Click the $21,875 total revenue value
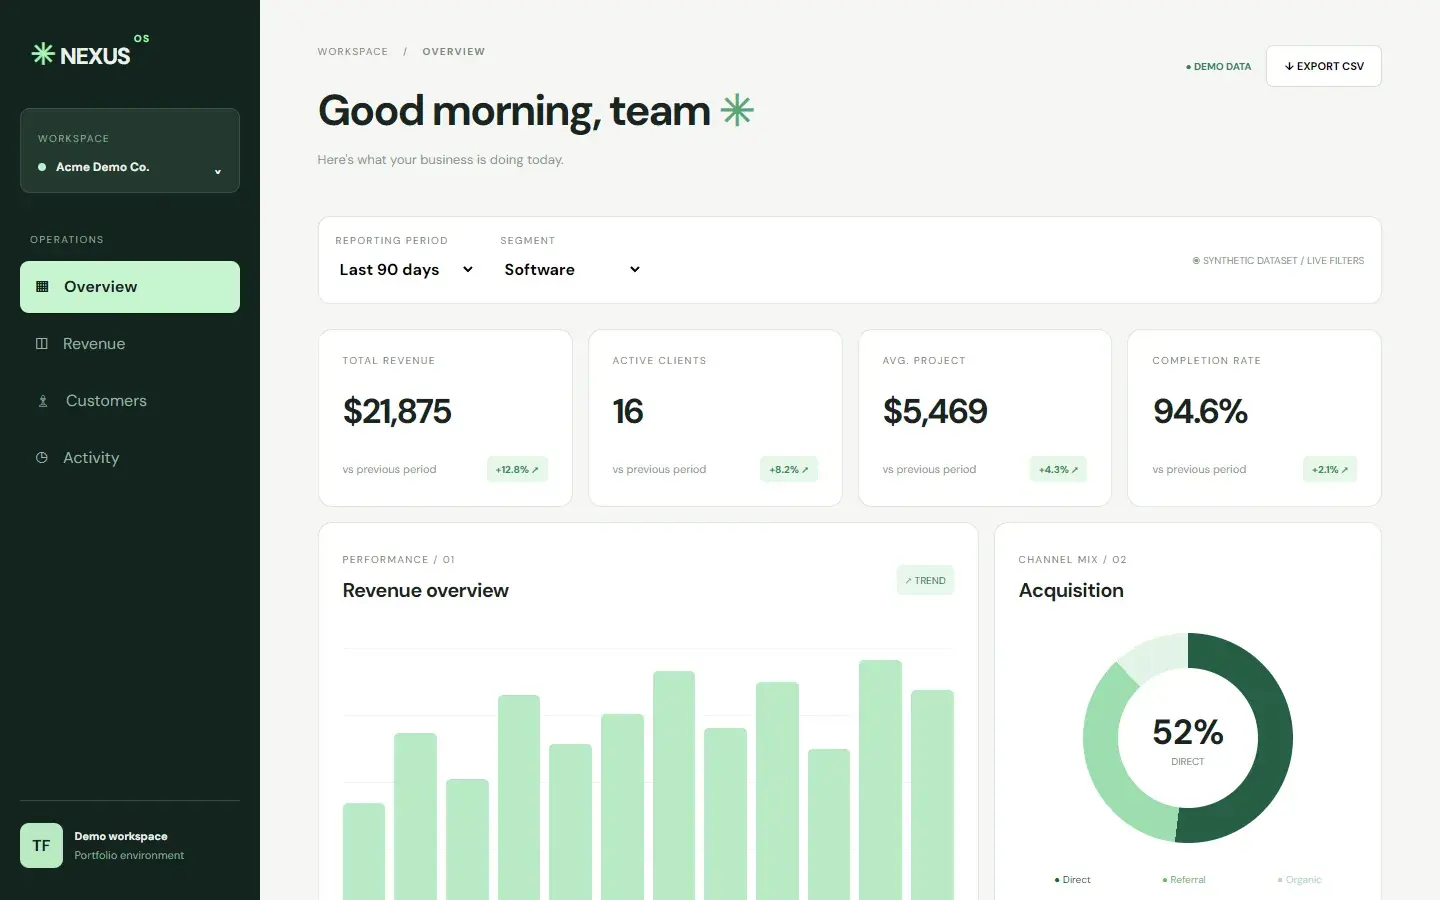The image size is (1440, 900). click(x=397, y=412)
